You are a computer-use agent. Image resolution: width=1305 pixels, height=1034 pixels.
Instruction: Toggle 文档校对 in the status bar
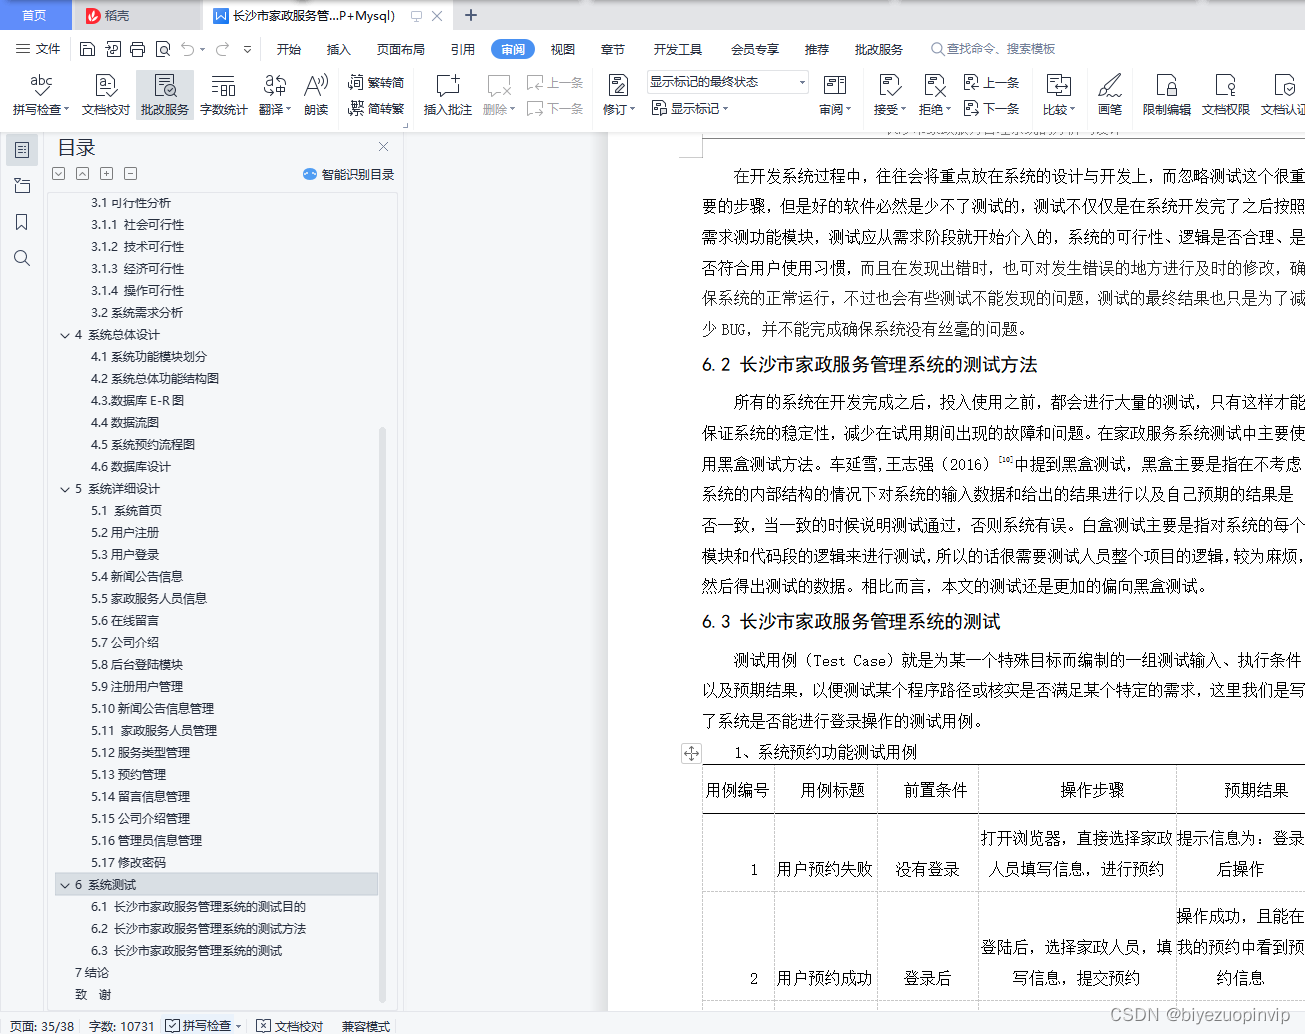(290, 1025)
